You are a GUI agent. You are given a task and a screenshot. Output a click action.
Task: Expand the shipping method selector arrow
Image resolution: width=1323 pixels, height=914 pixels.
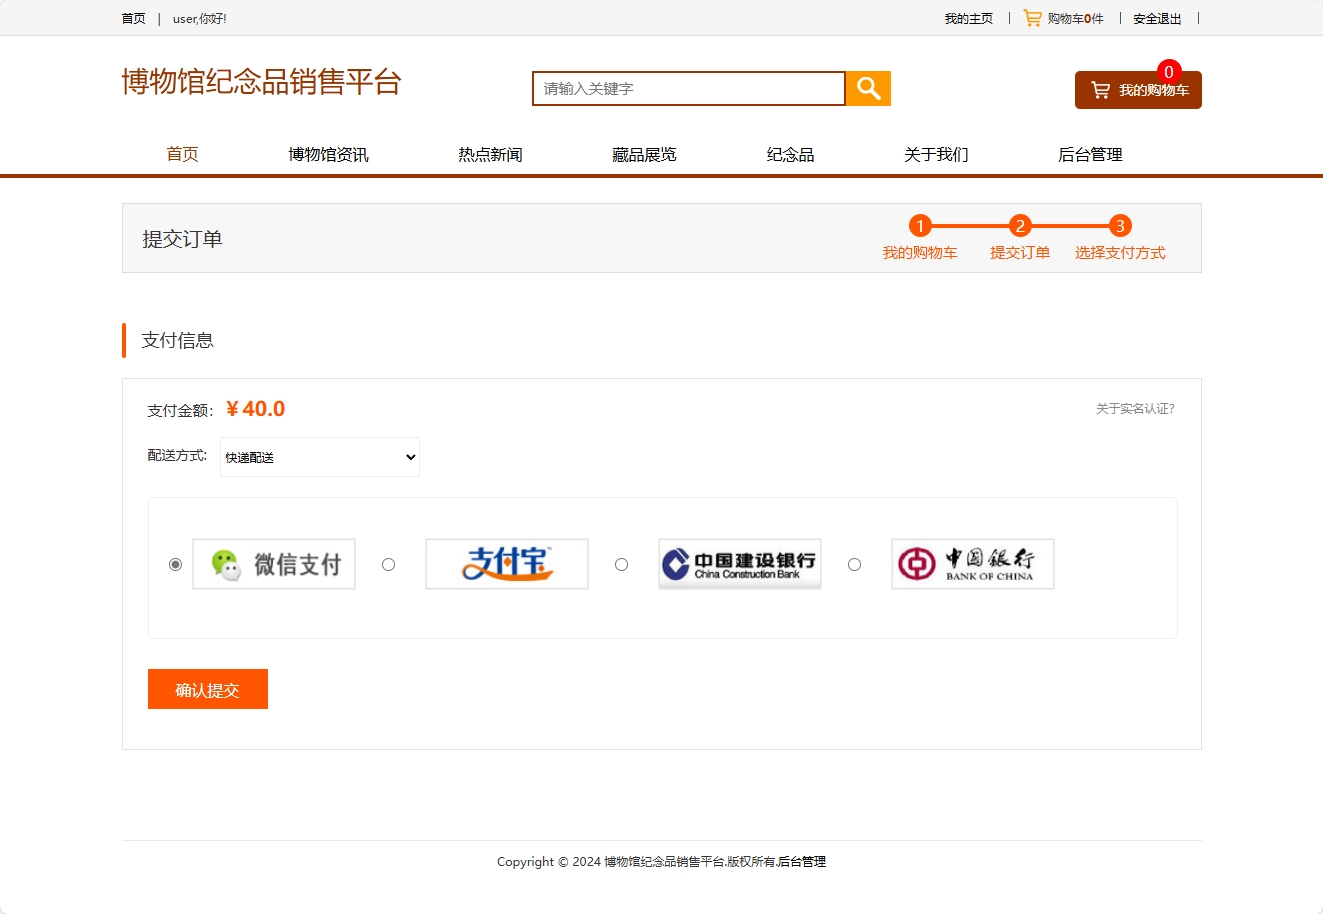coord(408,457)
